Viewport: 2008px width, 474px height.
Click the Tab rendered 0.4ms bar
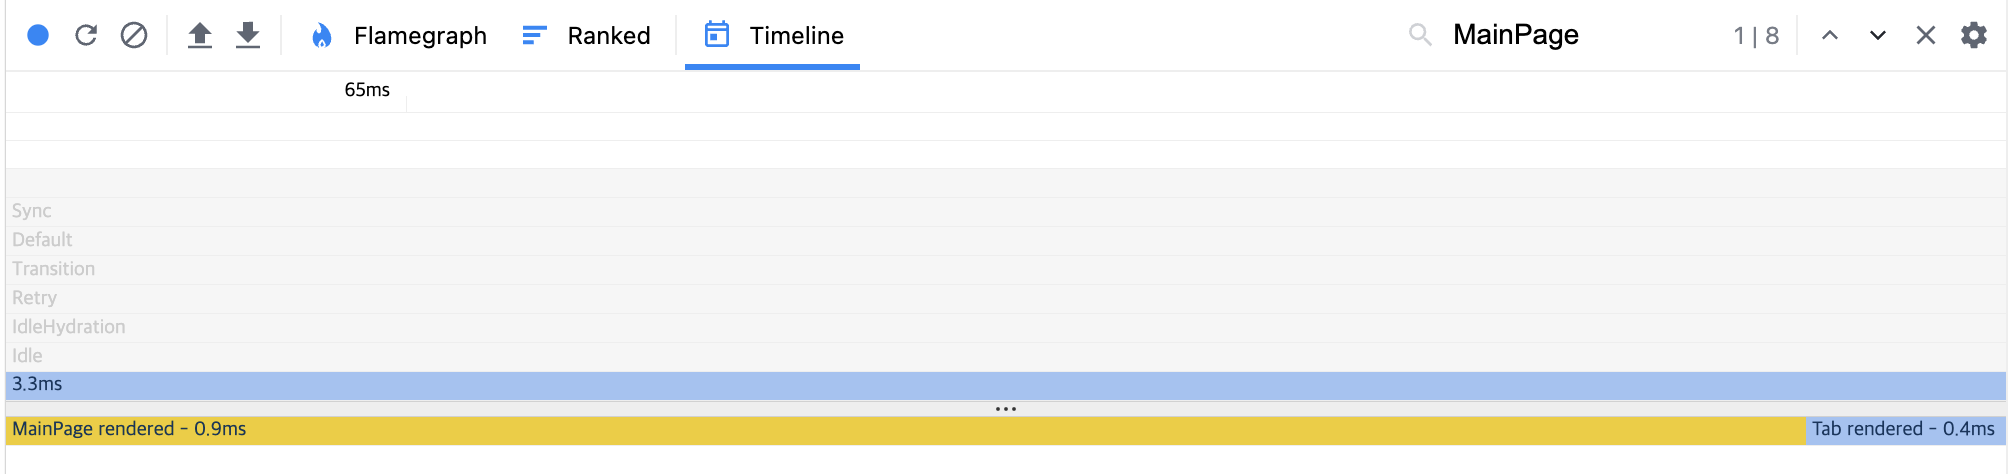(1906, 430)
